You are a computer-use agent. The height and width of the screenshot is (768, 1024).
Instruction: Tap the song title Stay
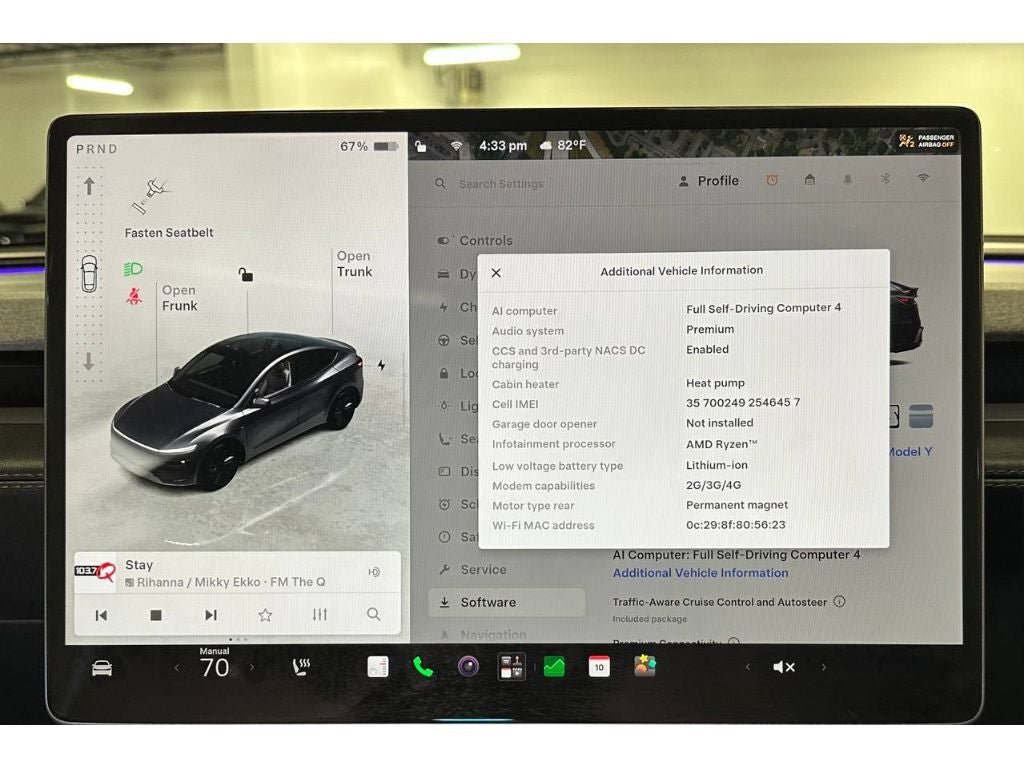click(x=139, y=565)
